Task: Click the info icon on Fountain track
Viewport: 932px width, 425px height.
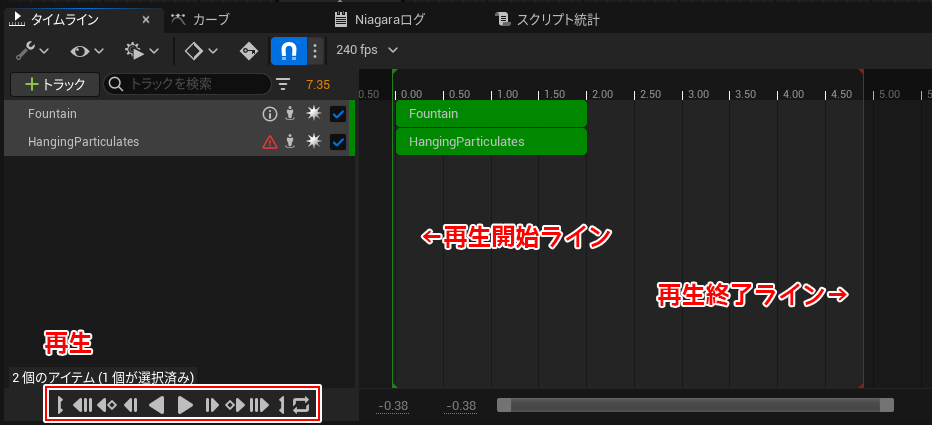Action: coord(269,114)
